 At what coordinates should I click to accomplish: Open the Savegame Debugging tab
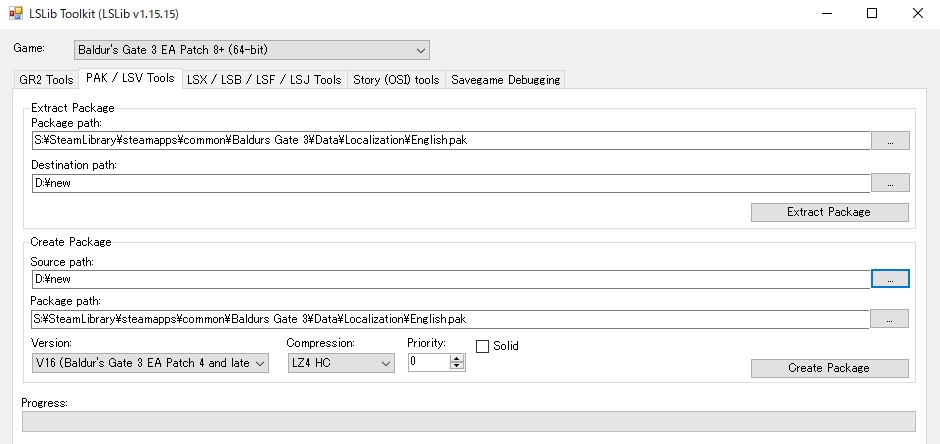pos(505,80)
